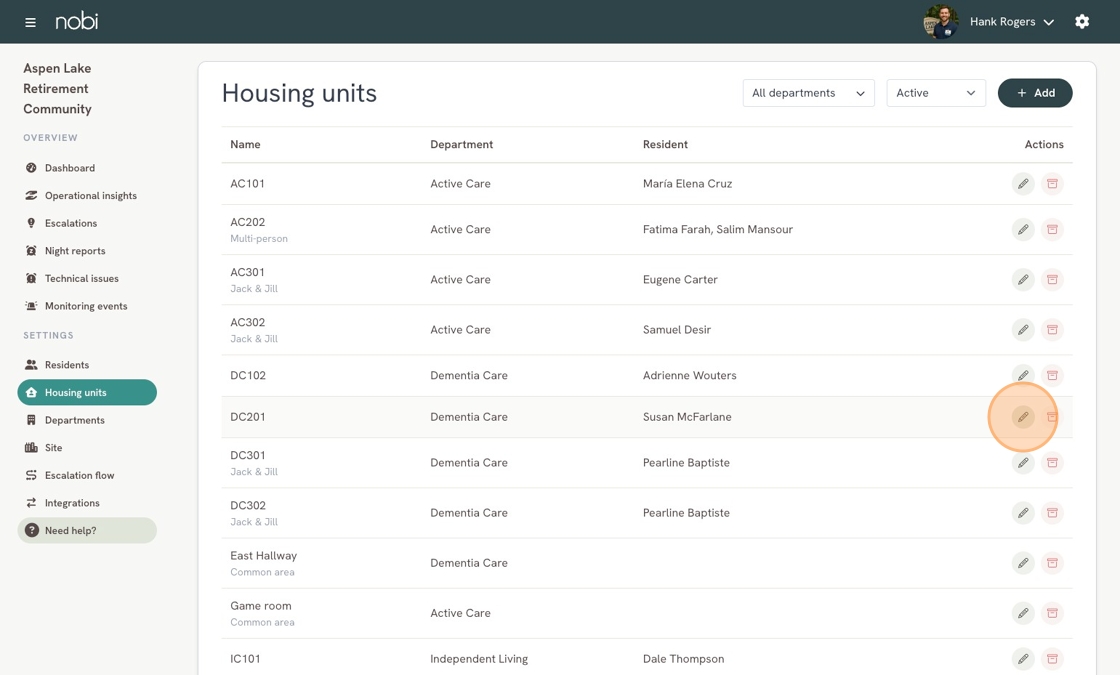Image resolution: width=1120 pixels, height=675 pixels.
Task: Edit the AC302 housing unit
Action: 1023,330
